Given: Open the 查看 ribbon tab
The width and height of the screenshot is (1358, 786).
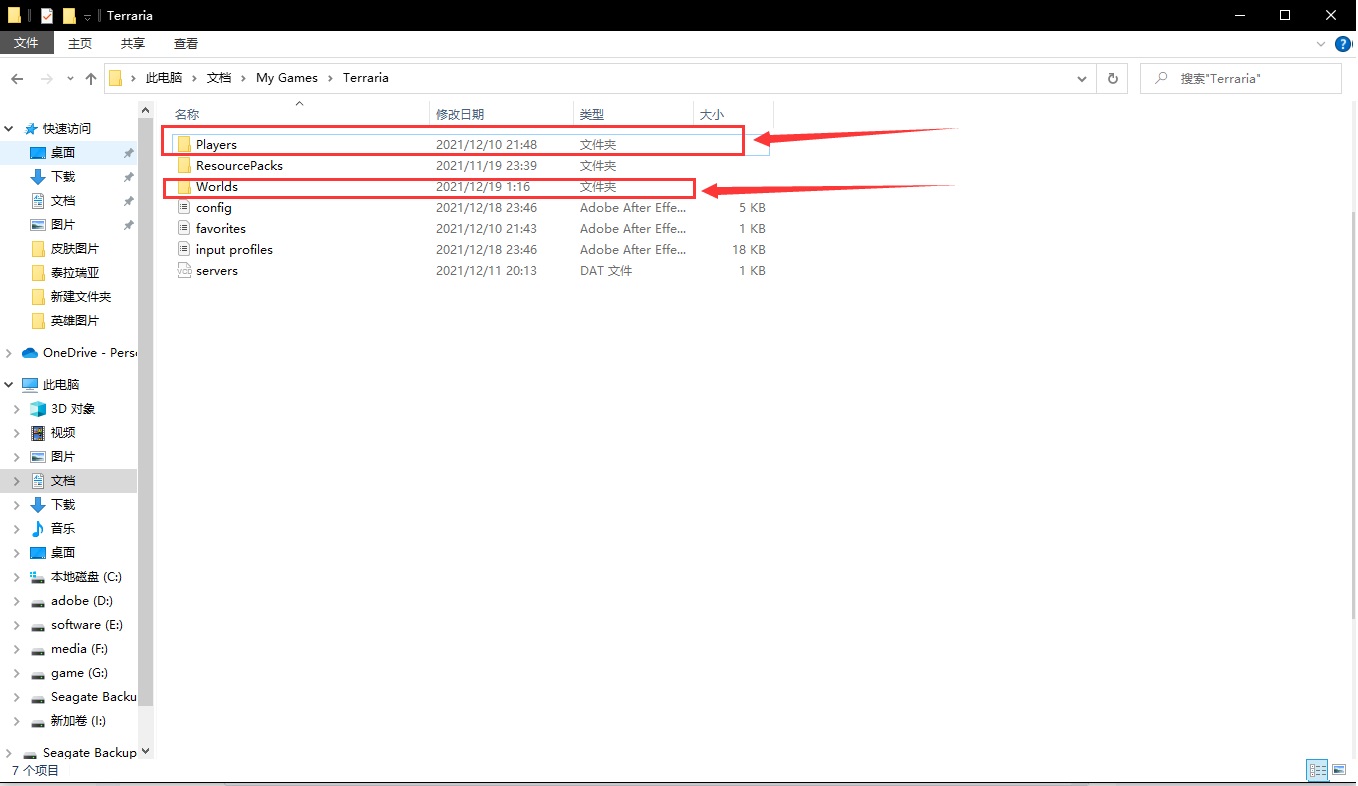Looking at the screenshot, I should 186,44.
